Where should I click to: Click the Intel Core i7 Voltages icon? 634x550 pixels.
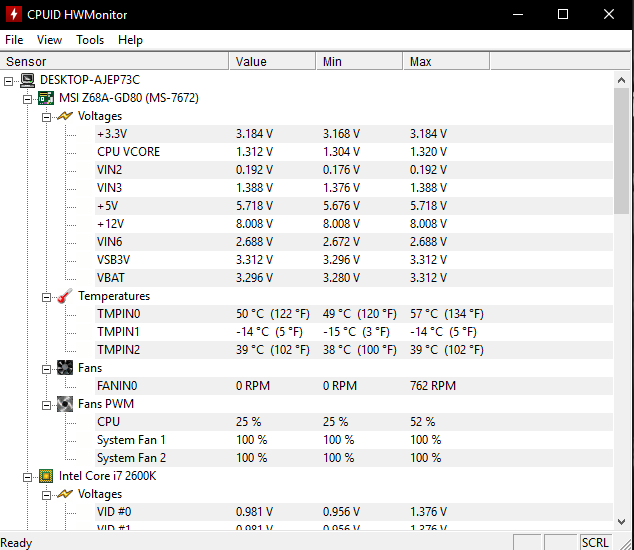(x=65, y=494)
